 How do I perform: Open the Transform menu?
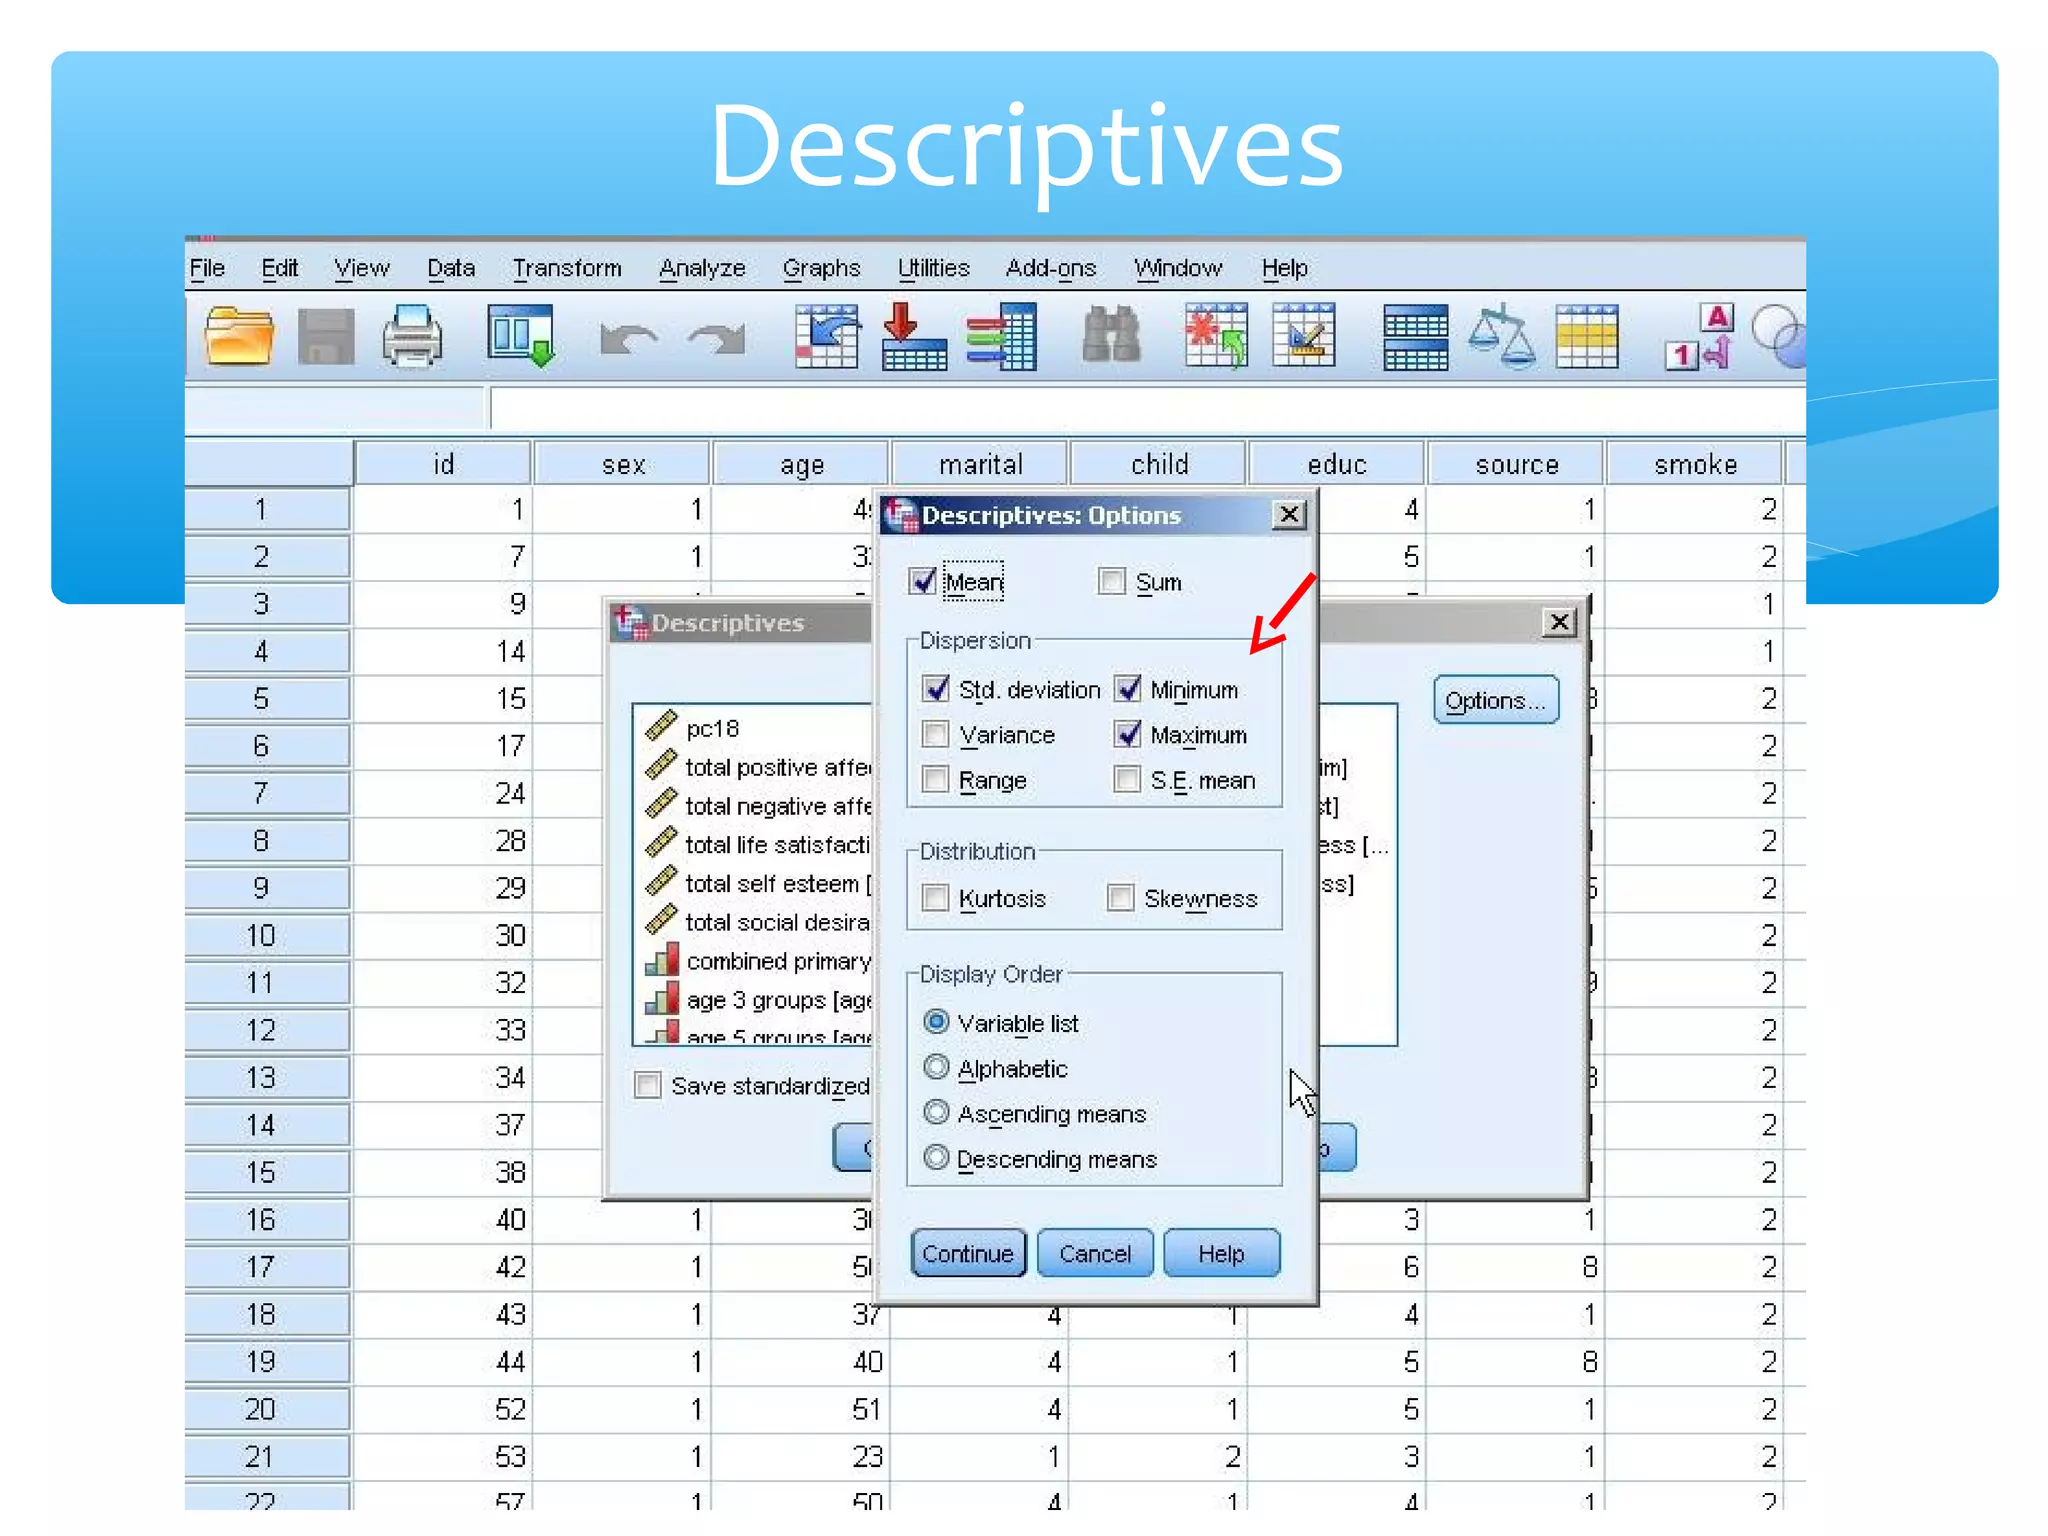pyautogui.click(x=567, y=268)
